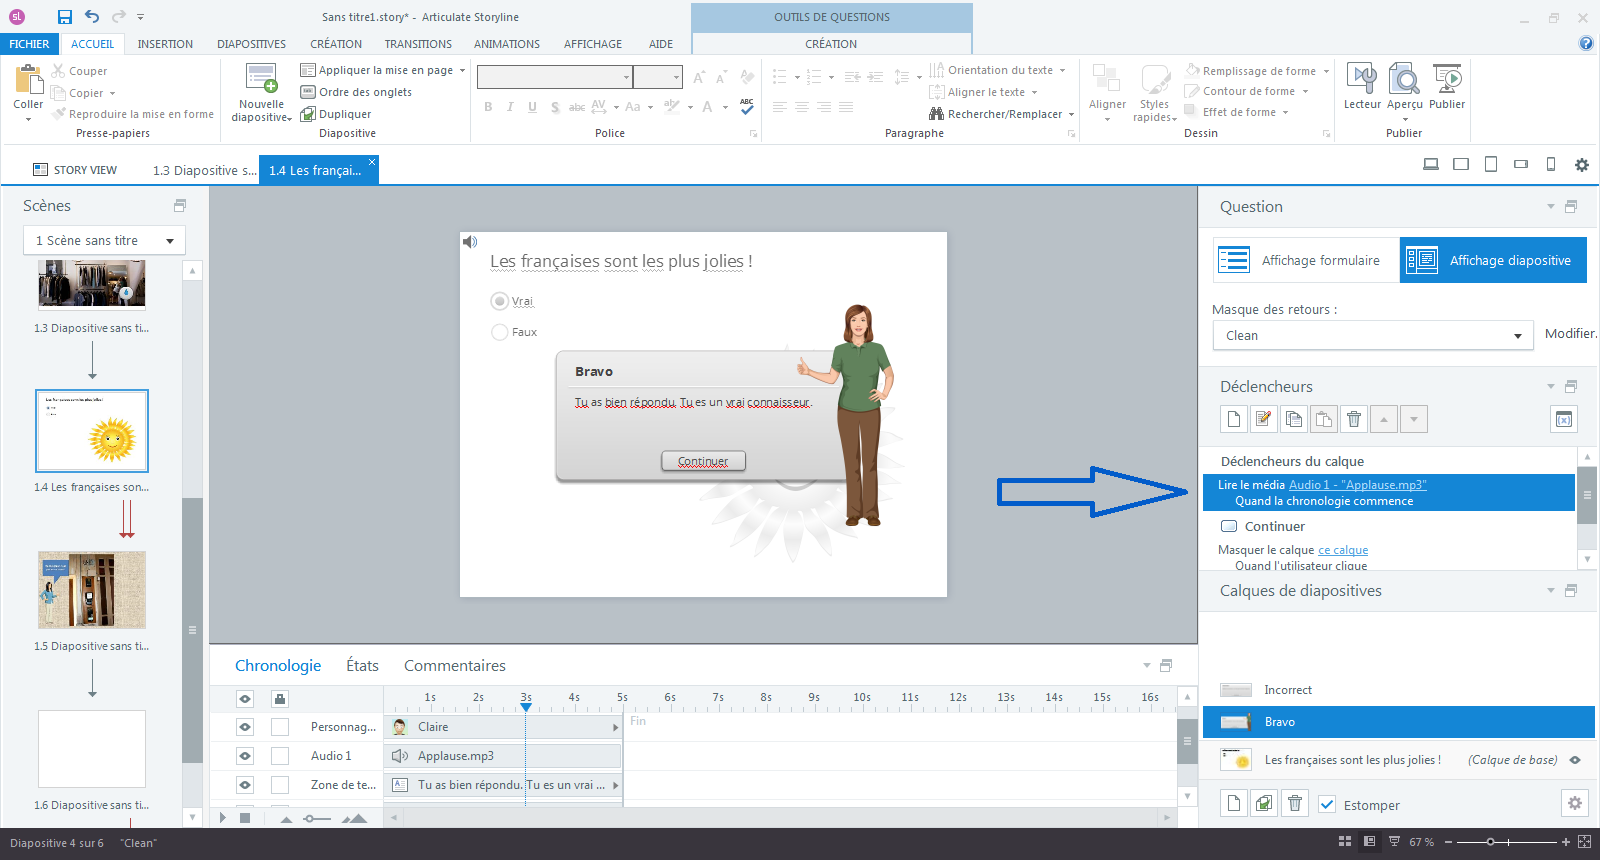Open the font name combo box

pos(555,77)
